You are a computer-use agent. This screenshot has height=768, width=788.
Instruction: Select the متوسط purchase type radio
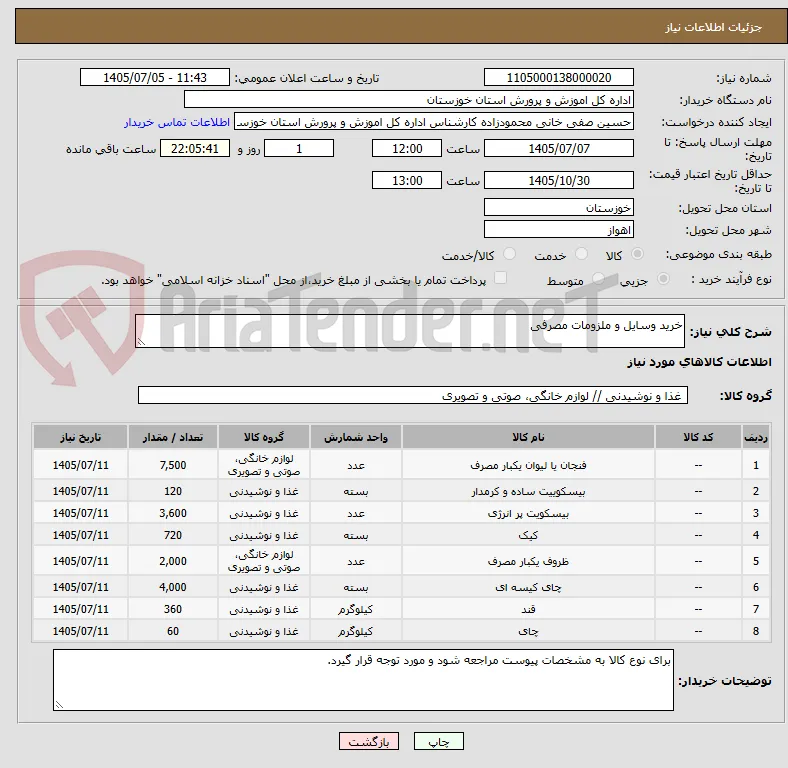pyautogui.click(x=598, y=278)
